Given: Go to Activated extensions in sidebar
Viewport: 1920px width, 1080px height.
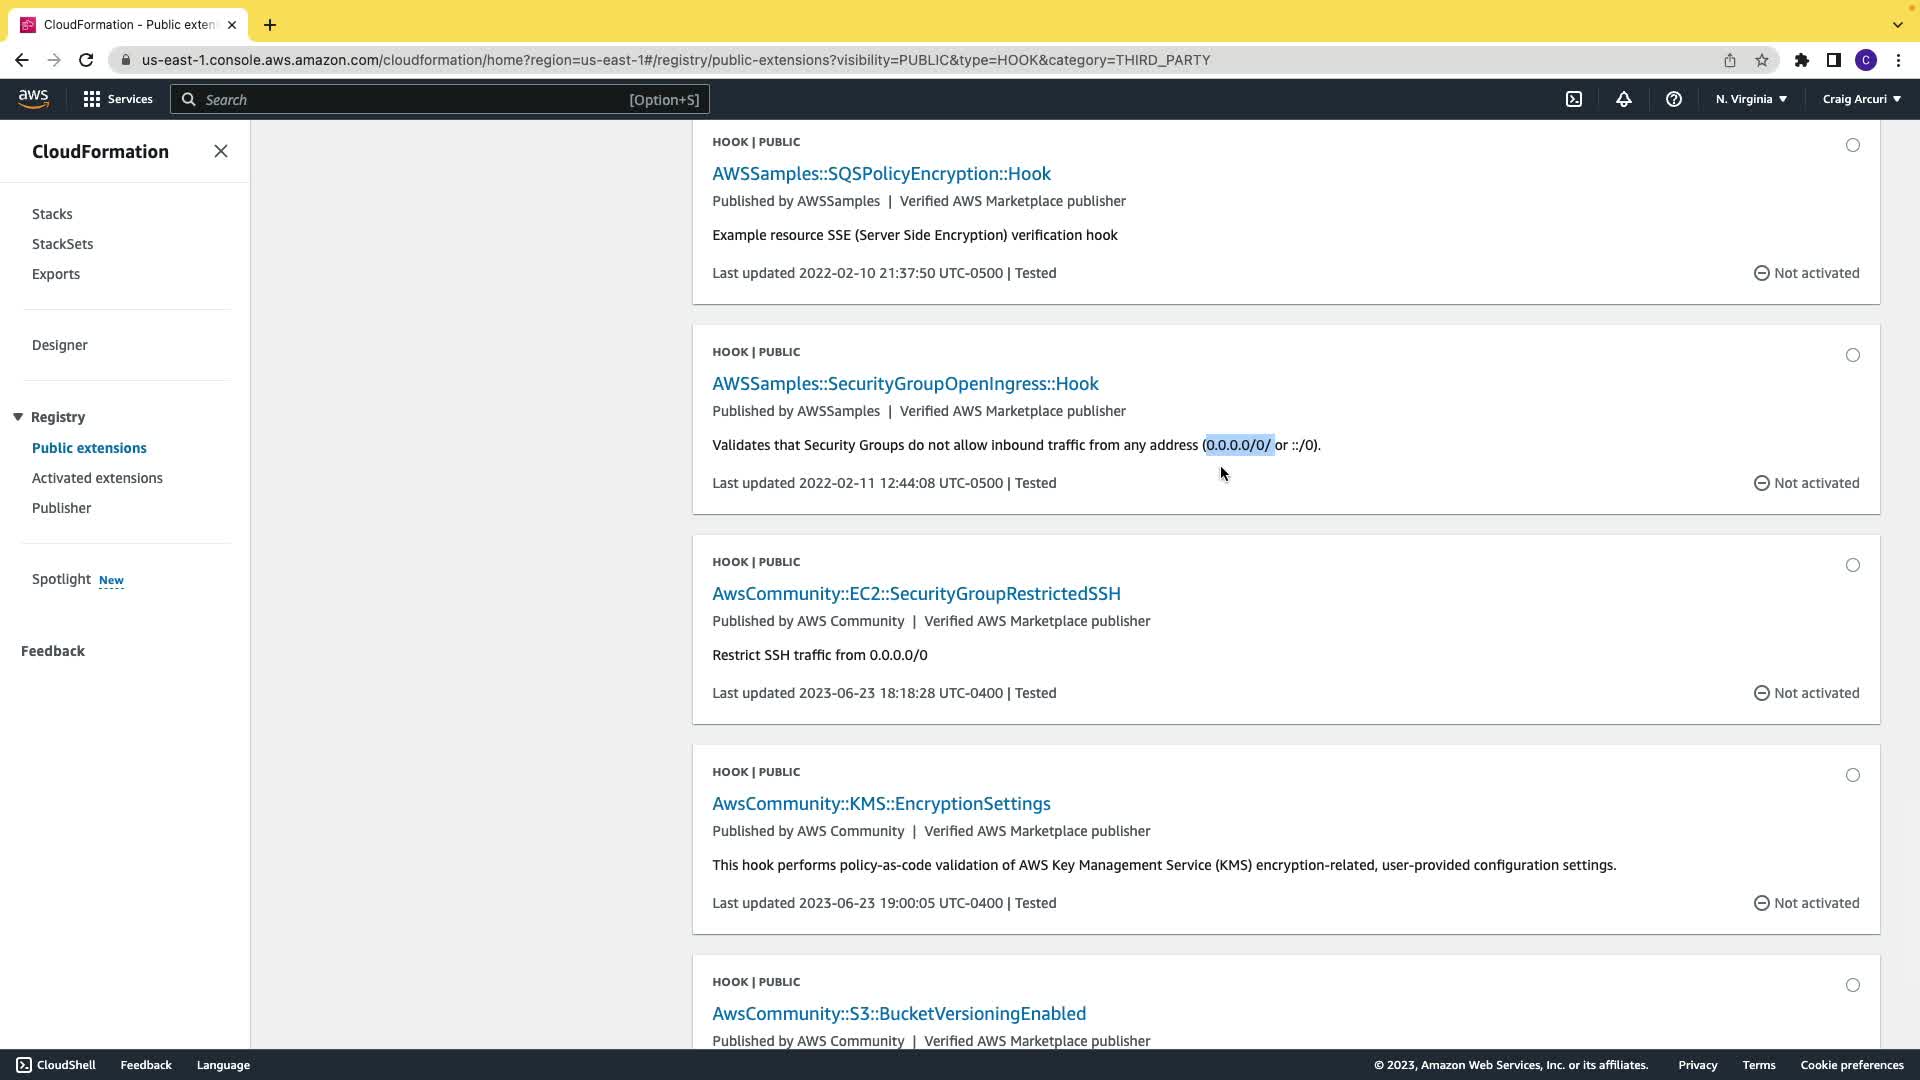Looking at the screenshot, I should pyautogui.click(x=97, y=478).
